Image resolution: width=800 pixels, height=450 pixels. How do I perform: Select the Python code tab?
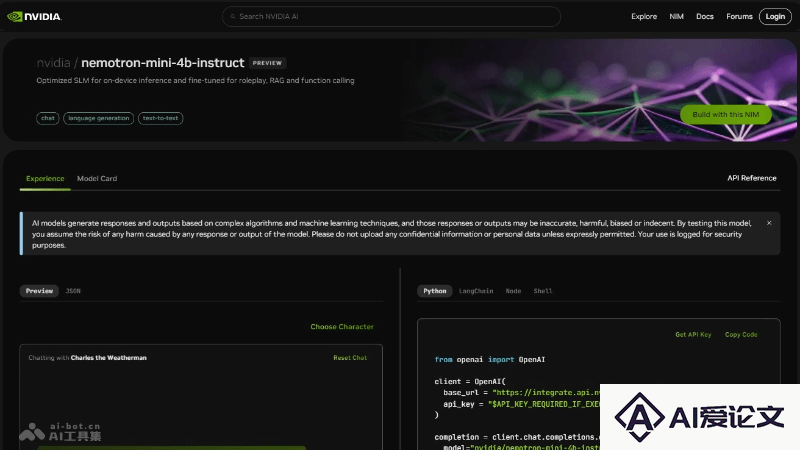pyautogui.click(x=434, y=291)
